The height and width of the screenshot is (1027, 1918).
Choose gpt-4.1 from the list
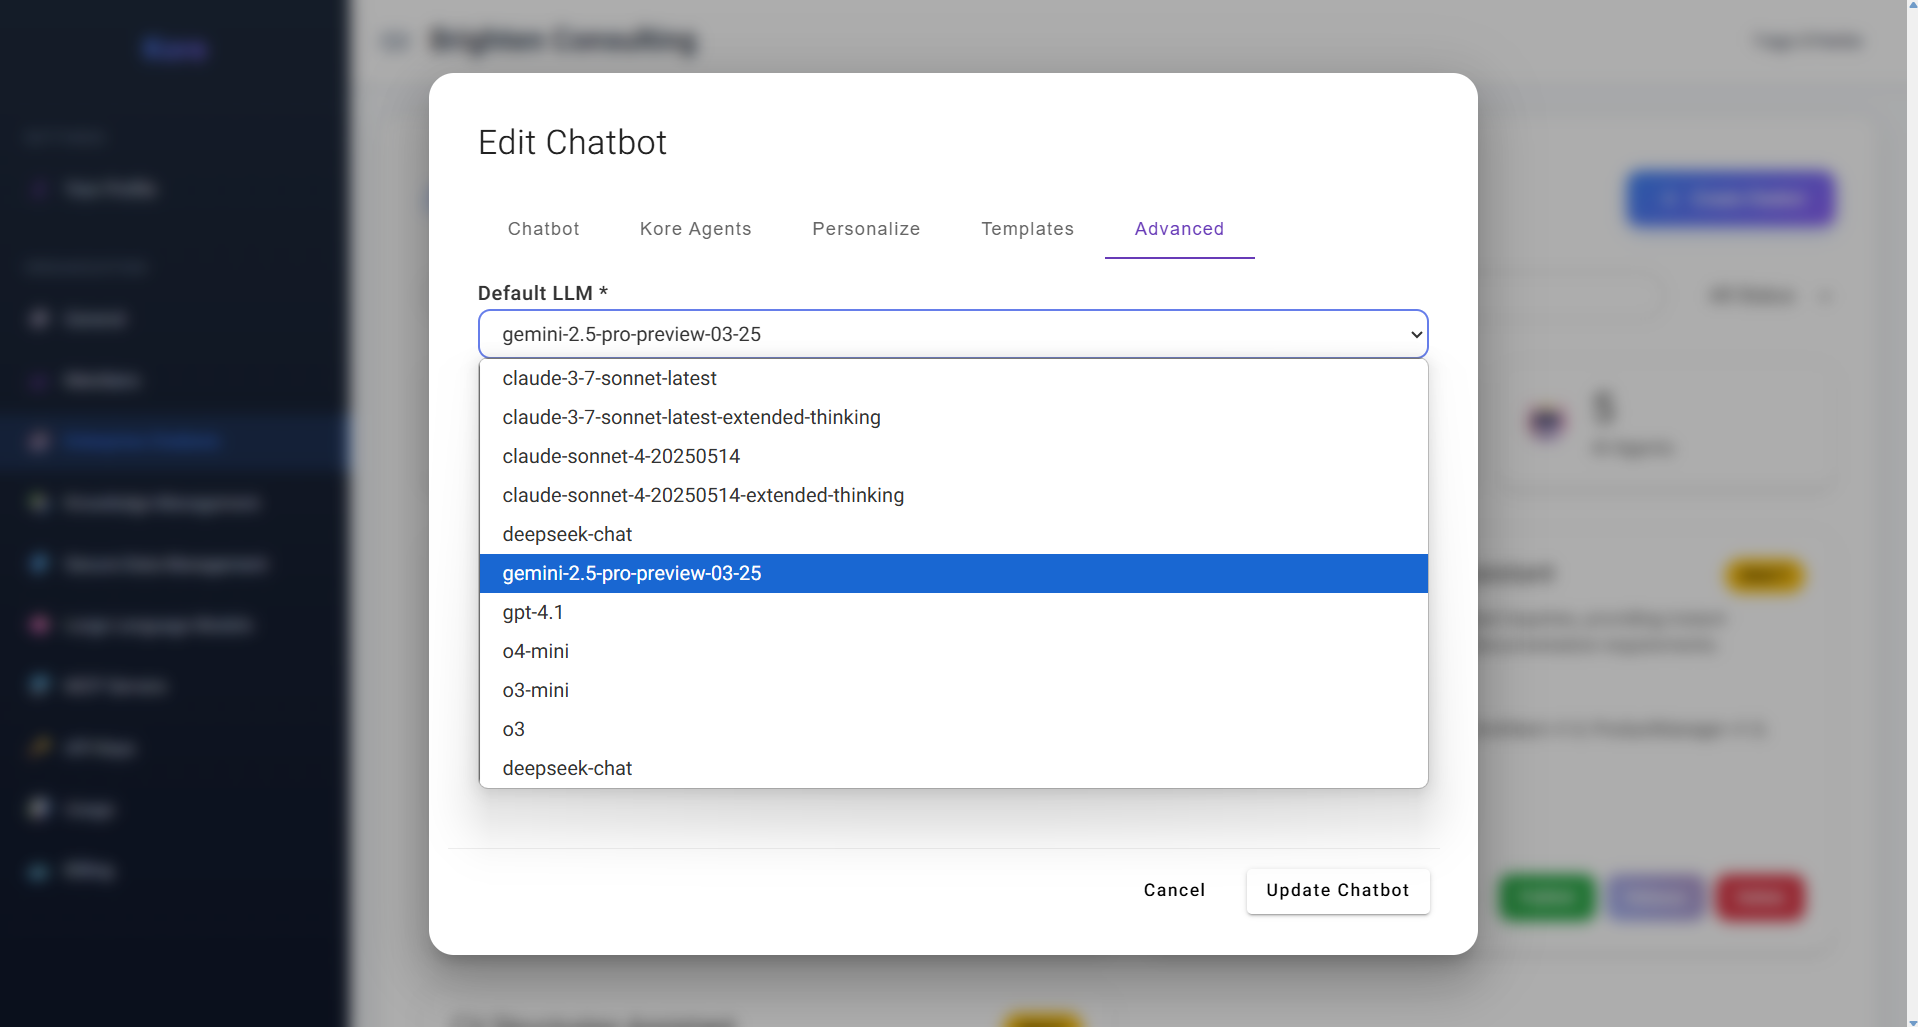953,612
